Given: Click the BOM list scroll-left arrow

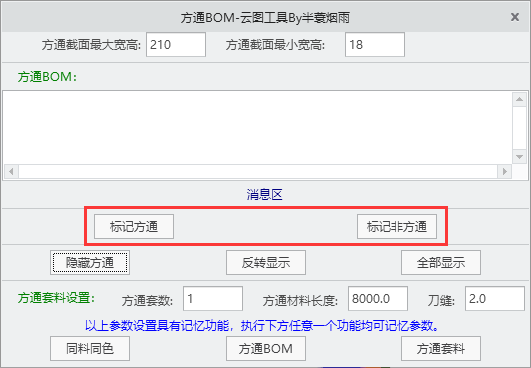Looking at the screenshot, I should coord(11,171).
